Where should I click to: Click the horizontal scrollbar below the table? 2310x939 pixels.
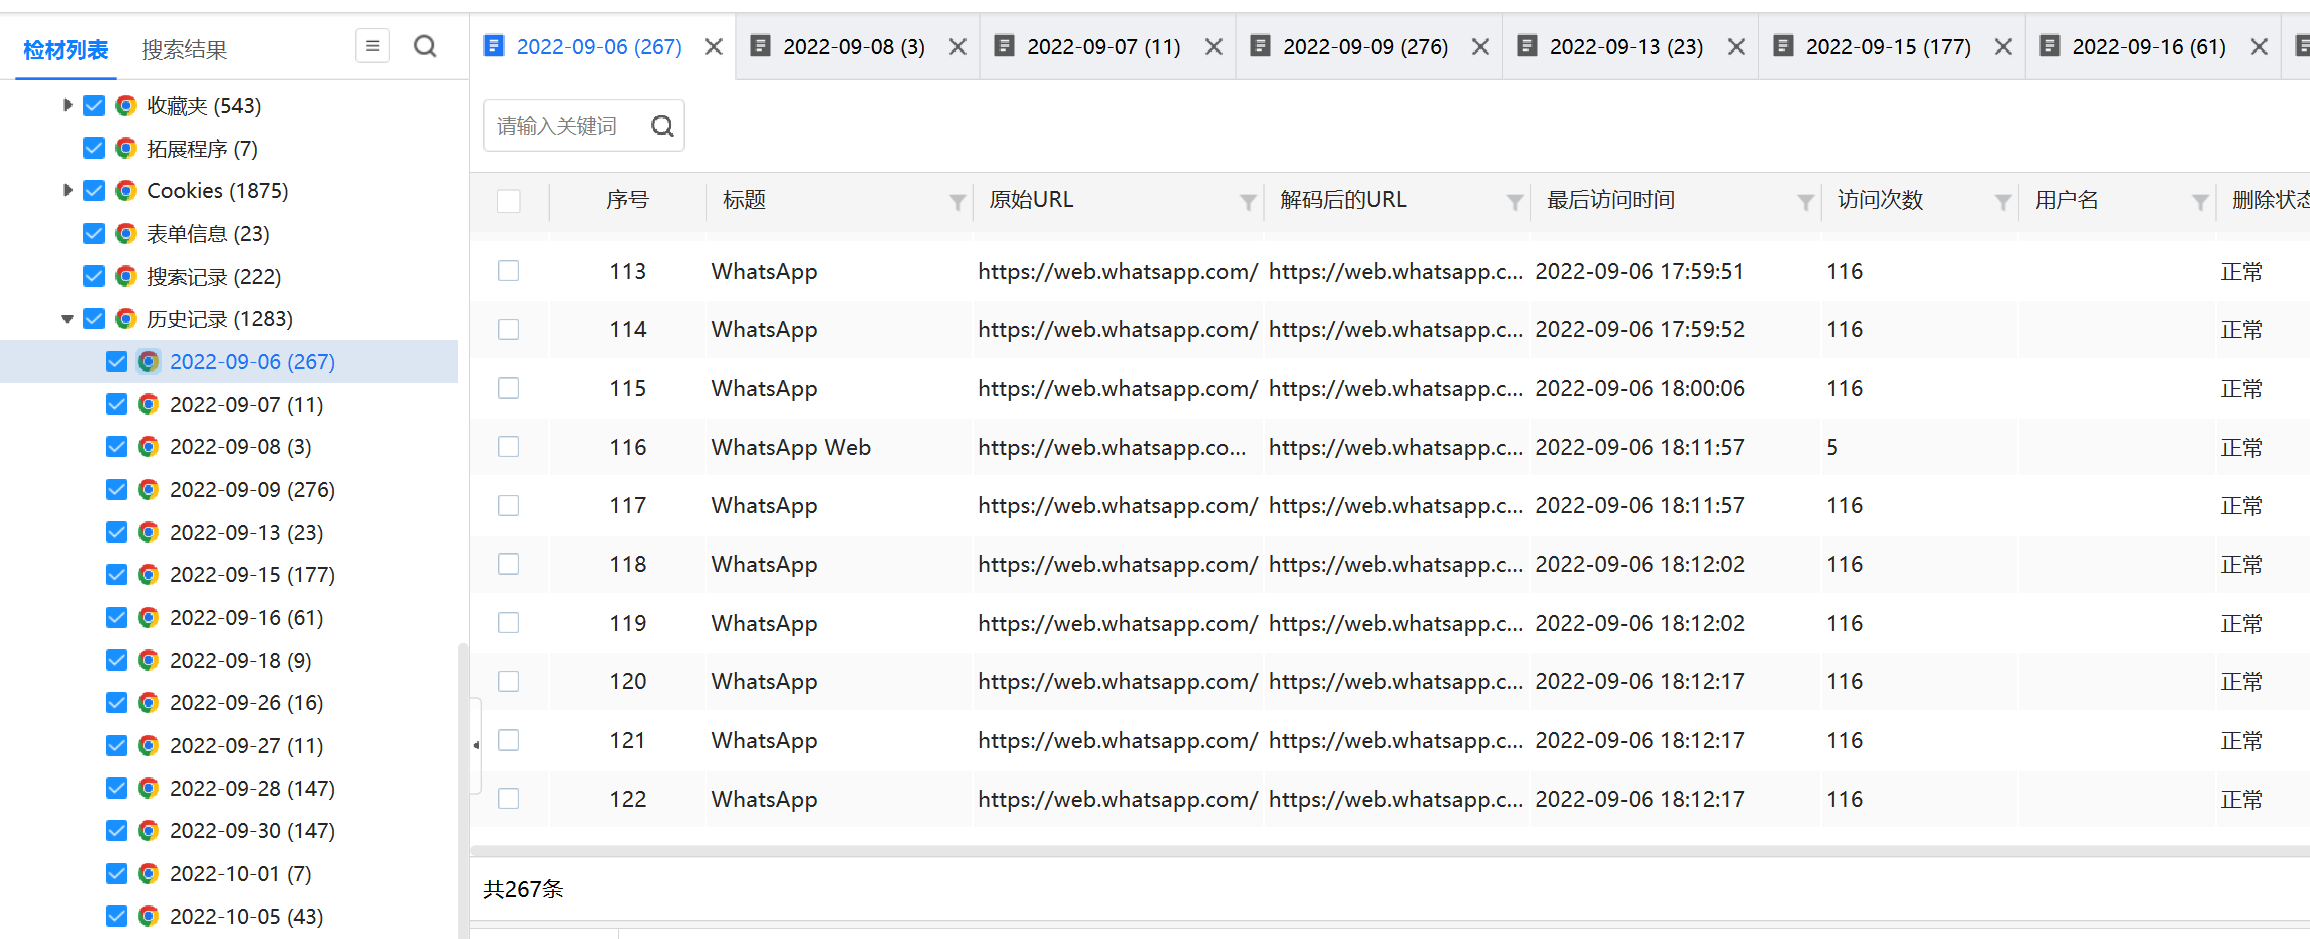[x=1390, y=851]
